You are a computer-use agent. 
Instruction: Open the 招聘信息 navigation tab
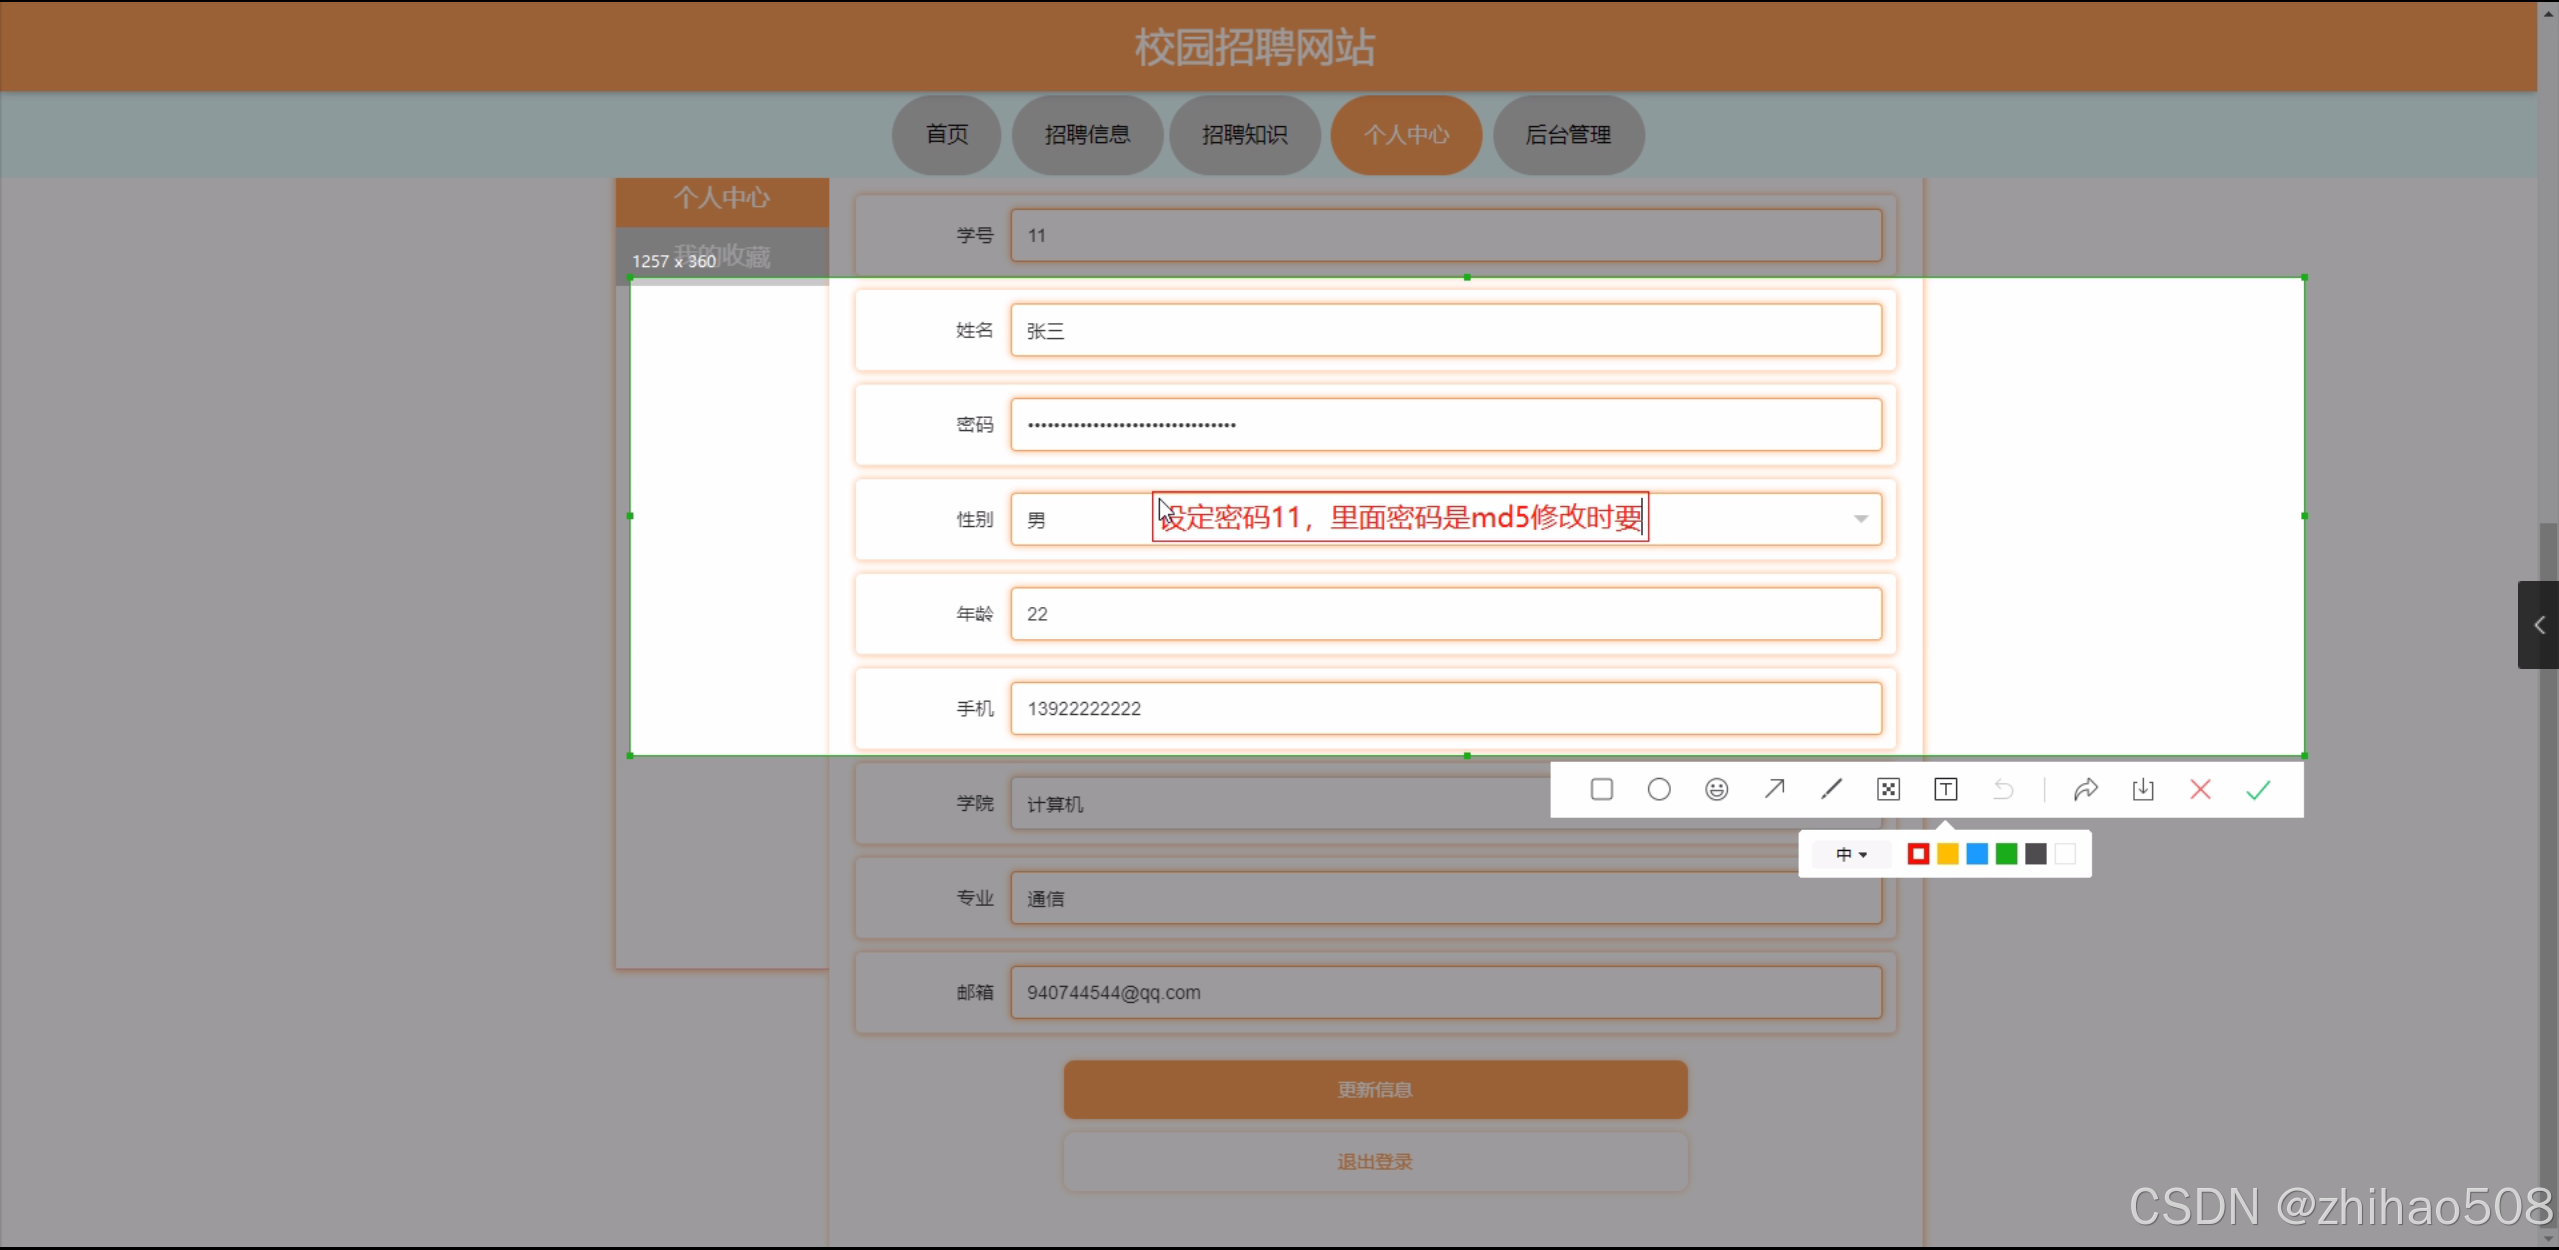[1087, 135]
